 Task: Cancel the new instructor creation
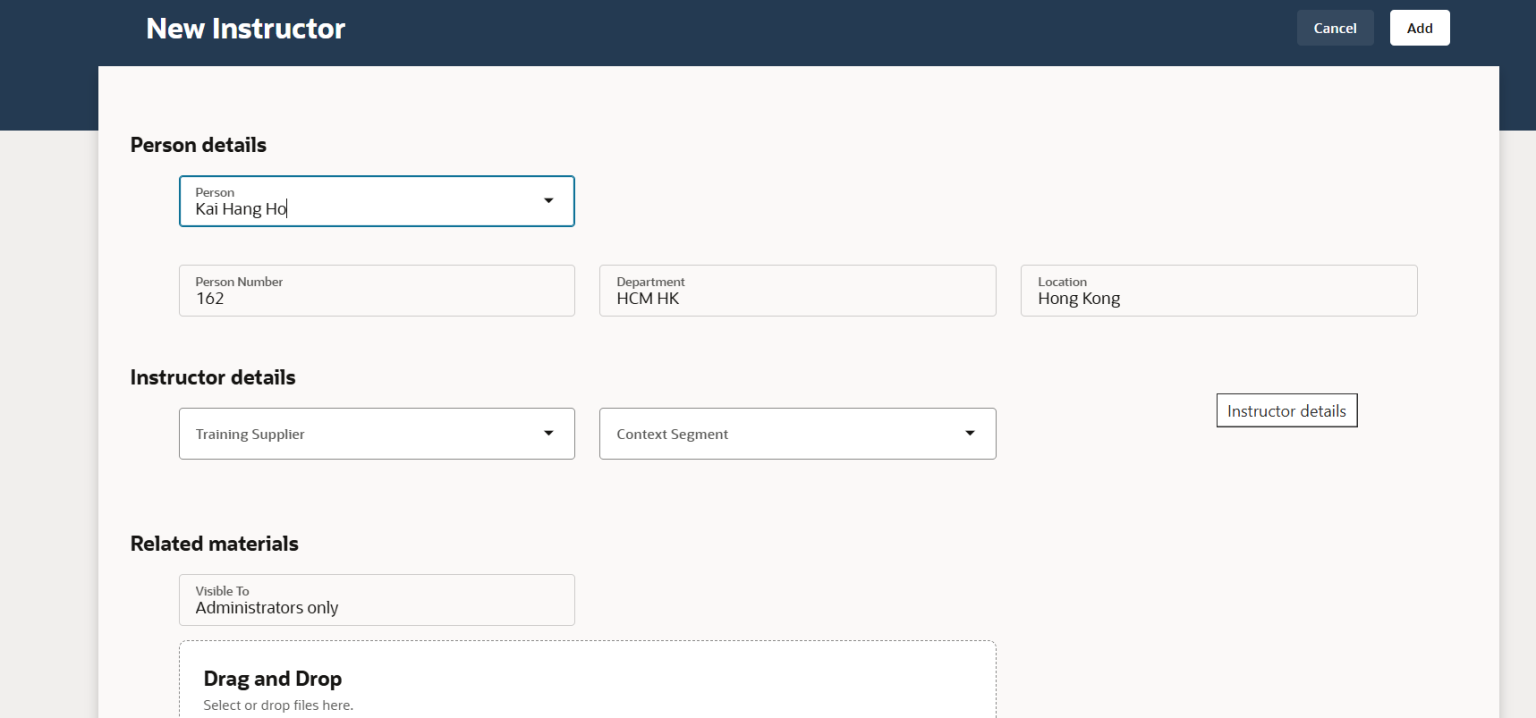point(1335,27)
